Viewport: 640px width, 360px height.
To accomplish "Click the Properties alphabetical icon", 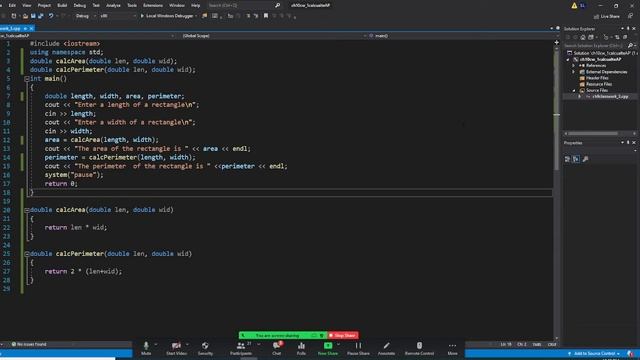I will [x=576, y=159].
